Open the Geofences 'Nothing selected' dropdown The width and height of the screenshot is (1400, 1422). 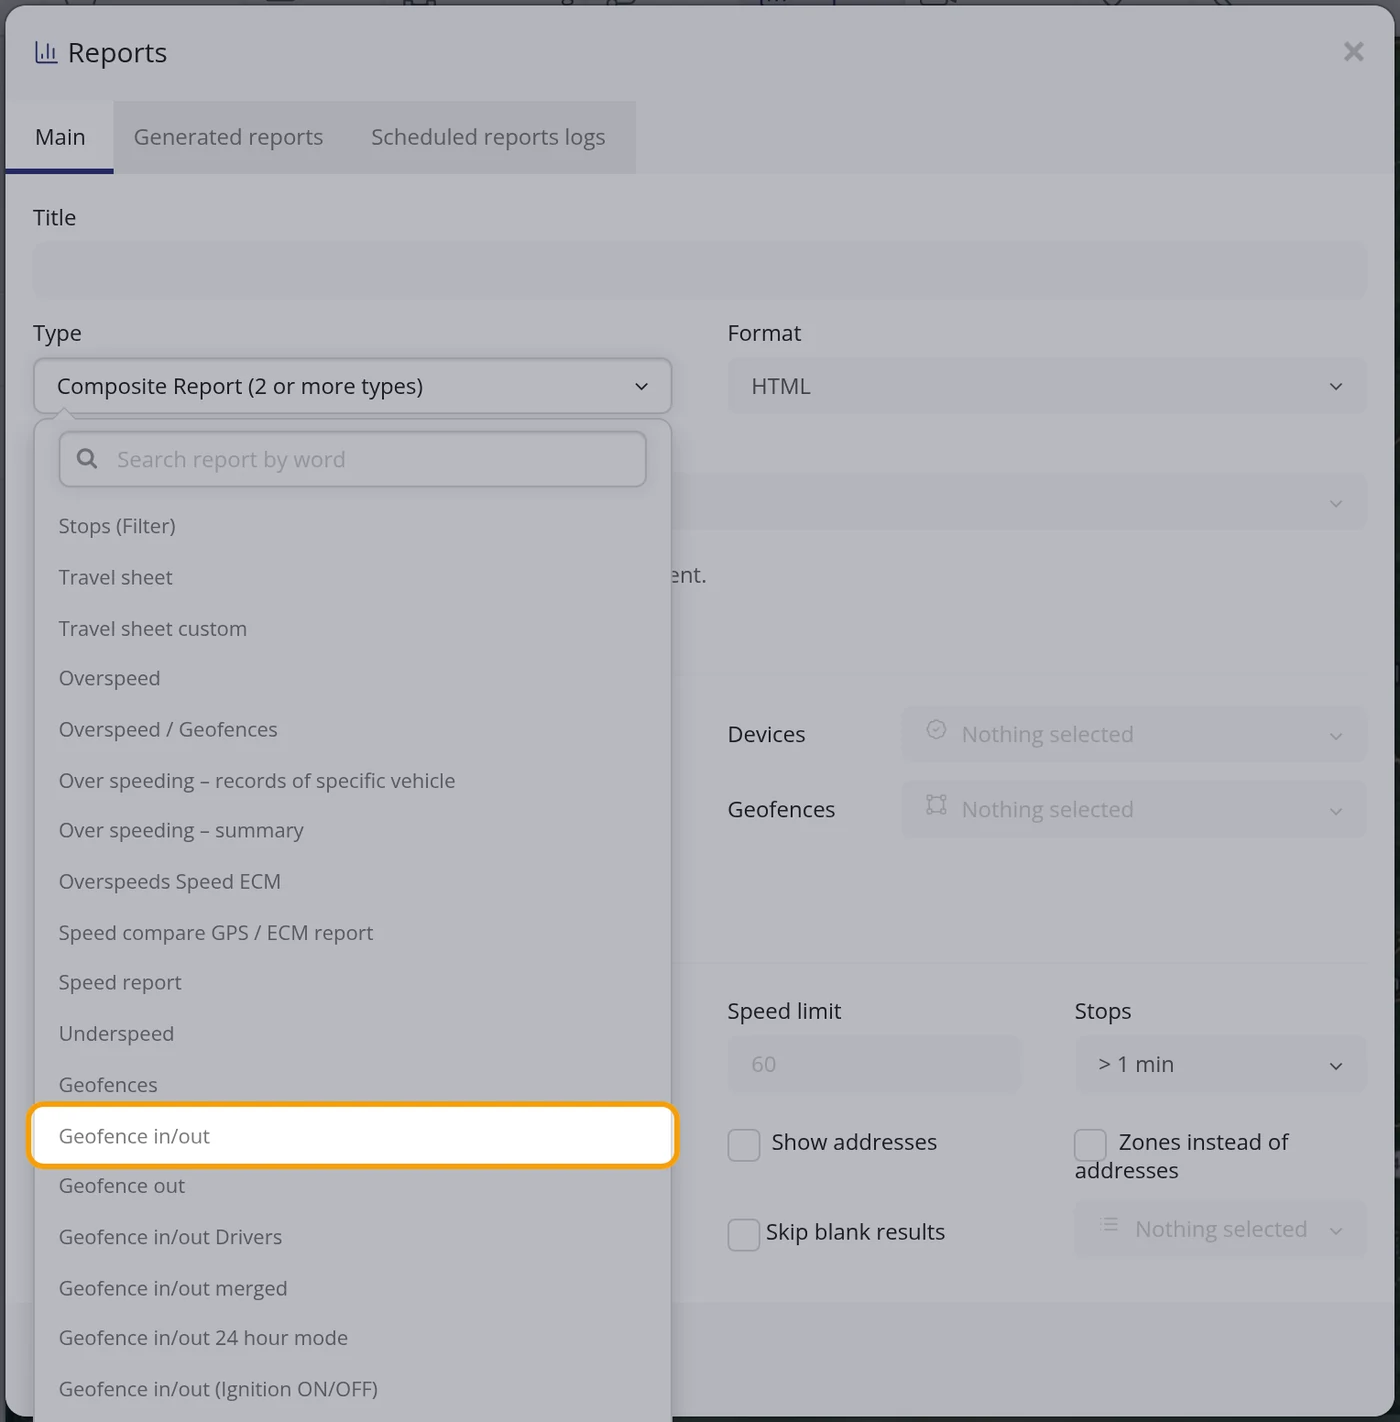1134,810
